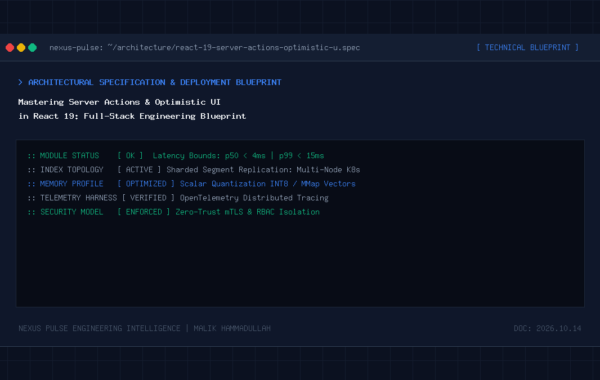Click Zero-Trust mTLS & RBAC Isolation text

(247, 212)
